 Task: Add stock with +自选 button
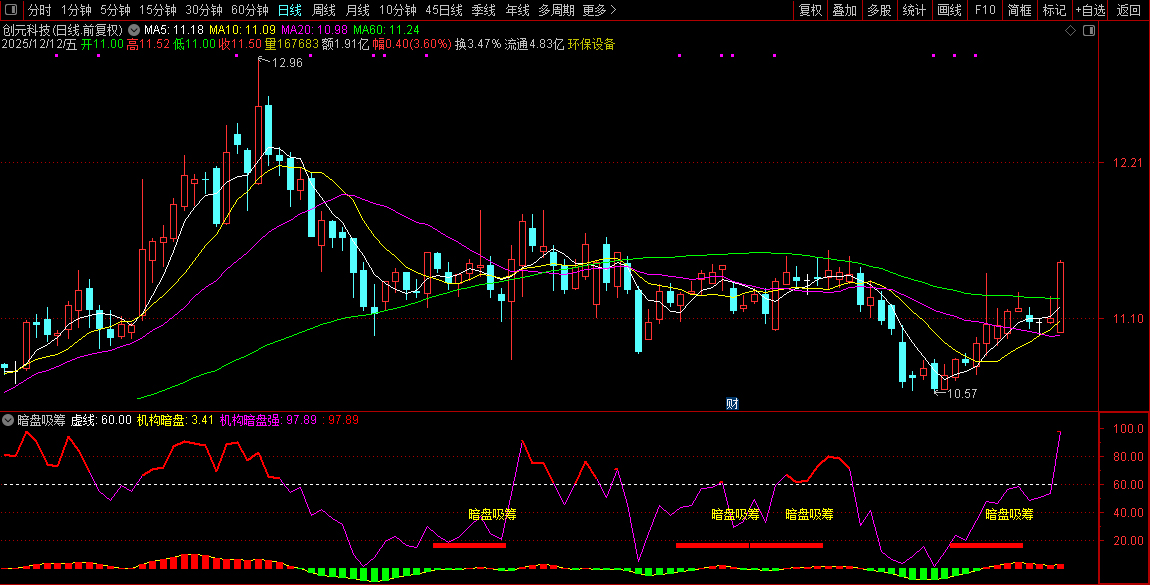[x=1089, y=10]
